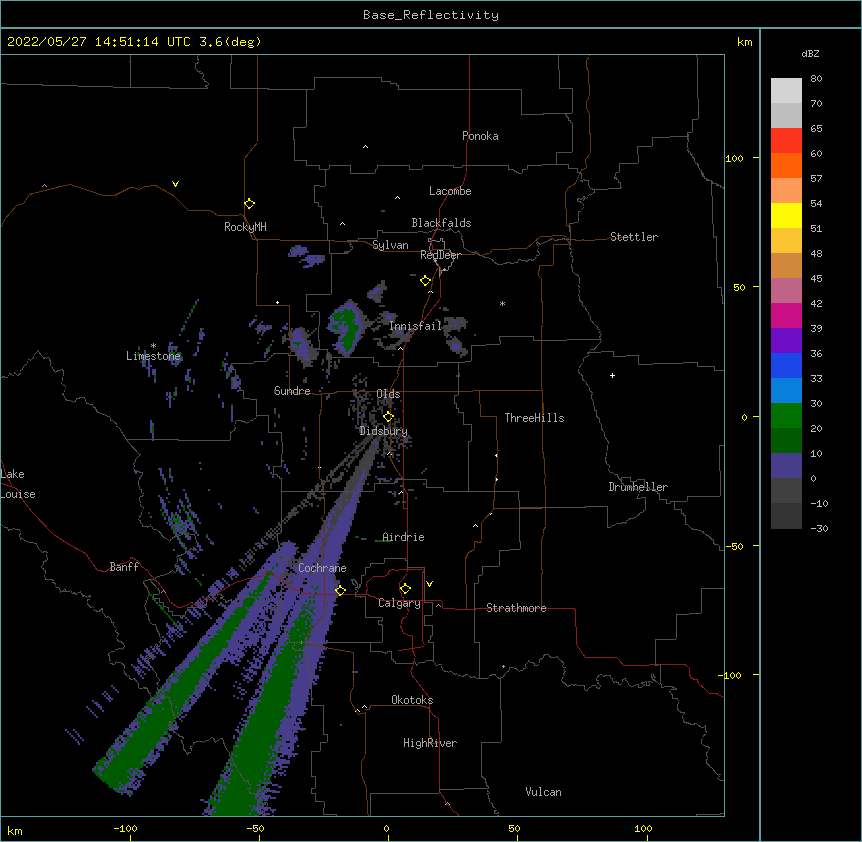
Task: Select the -10 dBZ dark gray swatch
Action: click(x=786, y=516)
